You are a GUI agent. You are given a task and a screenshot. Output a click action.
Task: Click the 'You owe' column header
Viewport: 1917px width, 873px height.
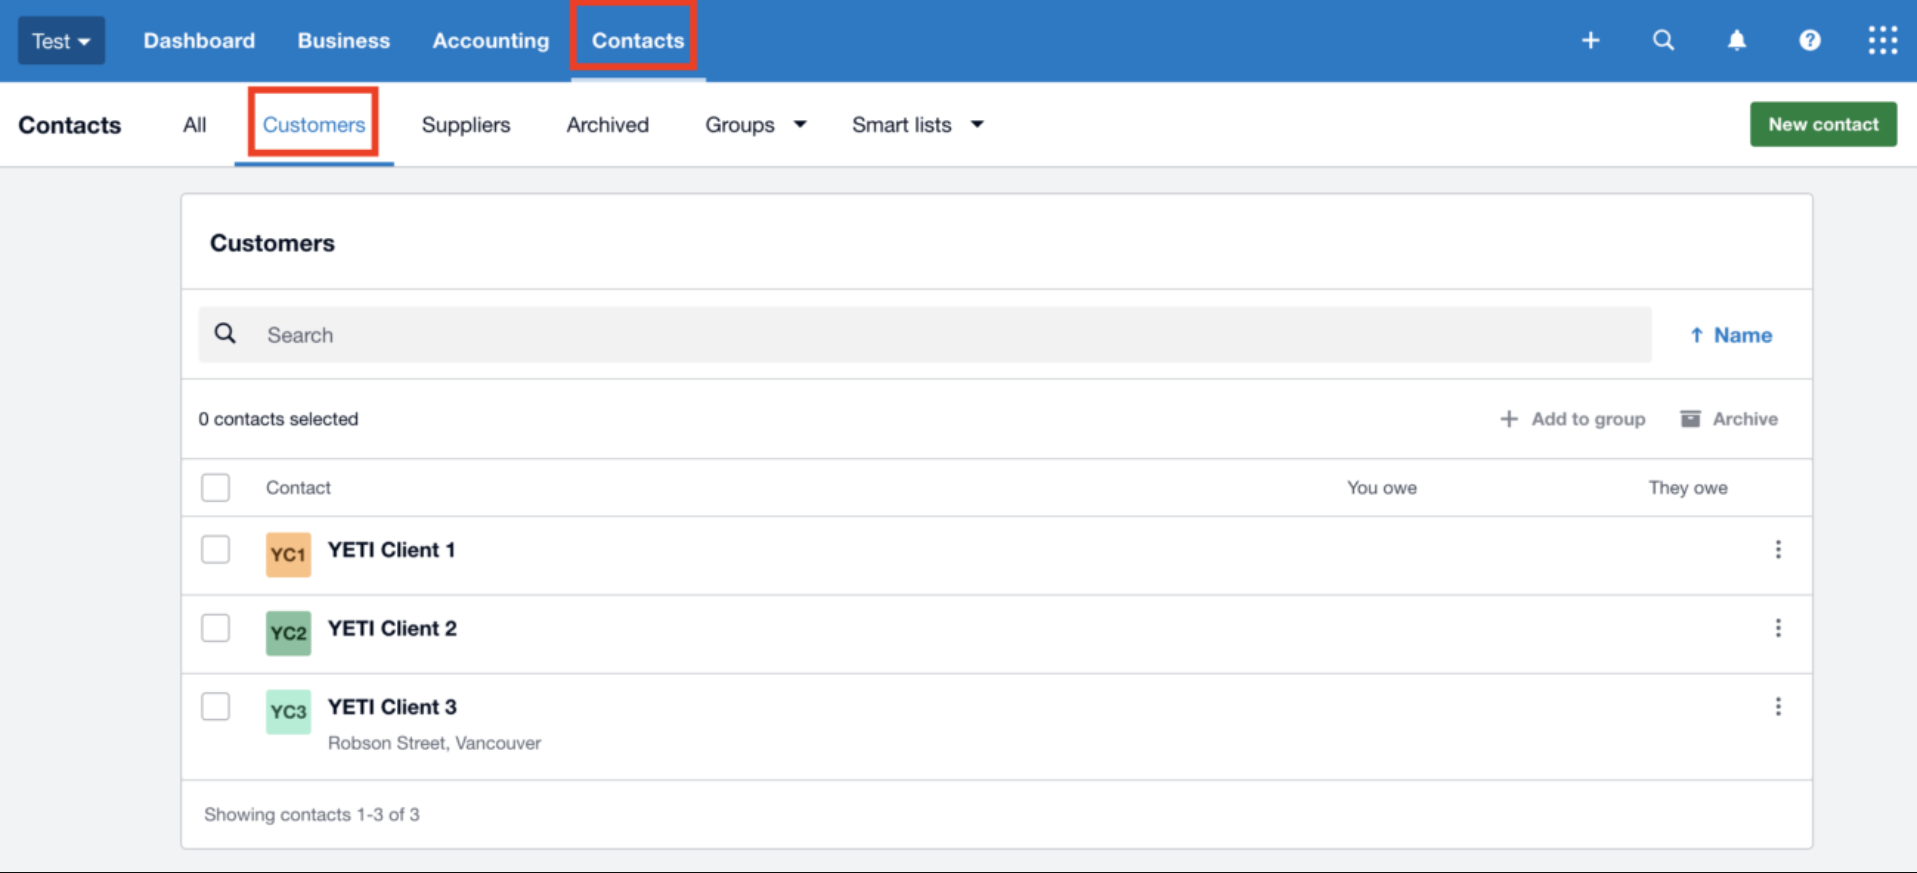[1381, 487]
